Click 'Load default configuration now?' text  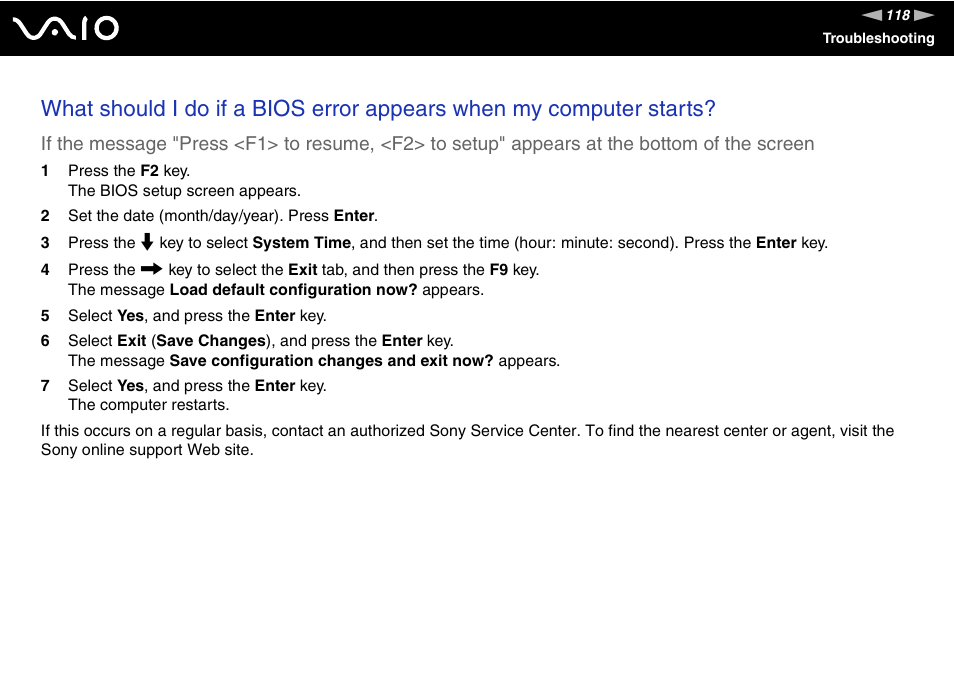[293, 290]
